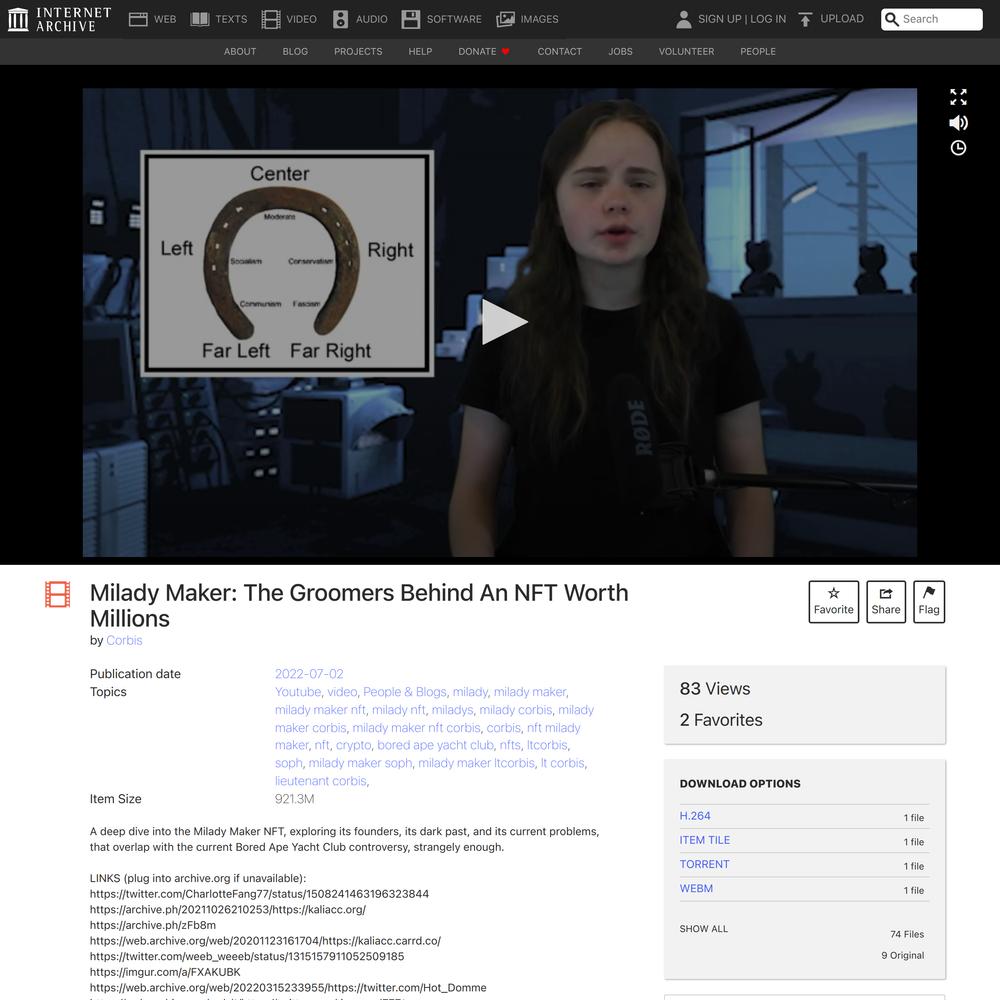This screenshot has width=1000, height=1000.
Task: Mute the video player volume
Action: tap(958, 122)
